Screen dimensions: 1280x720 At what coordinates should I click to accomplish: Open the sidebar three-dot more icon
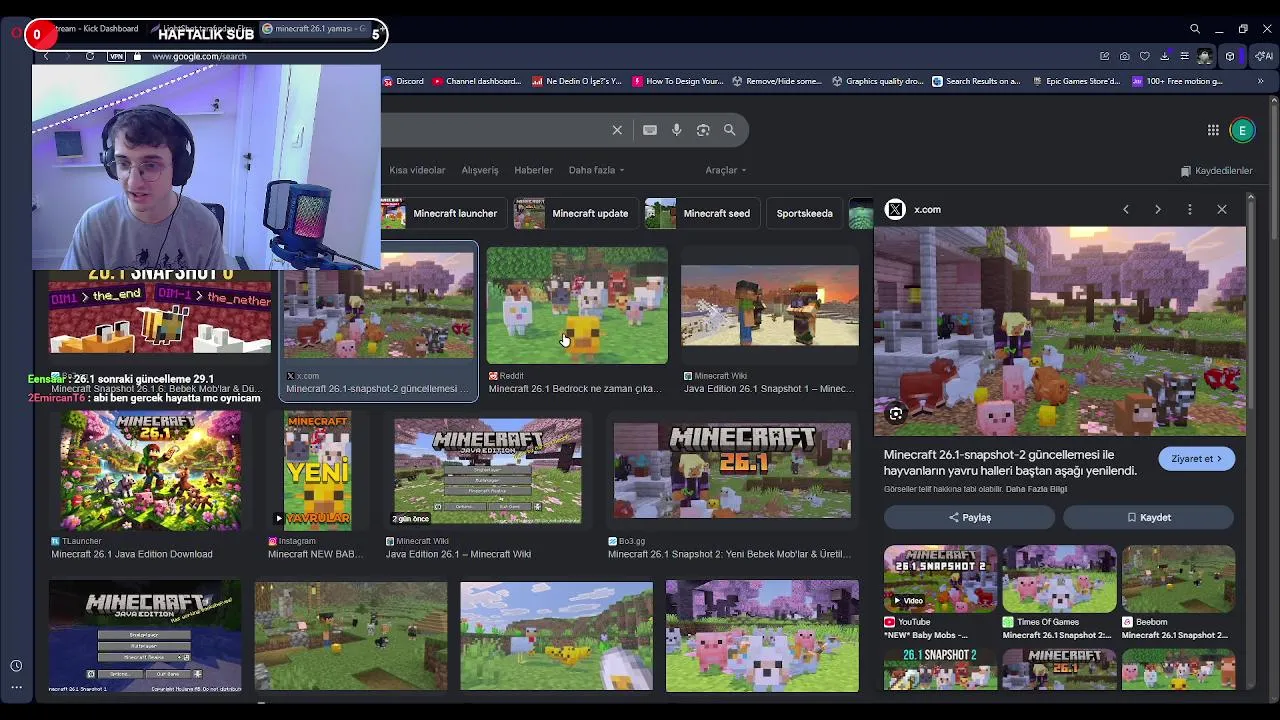[x=16, y=687]
